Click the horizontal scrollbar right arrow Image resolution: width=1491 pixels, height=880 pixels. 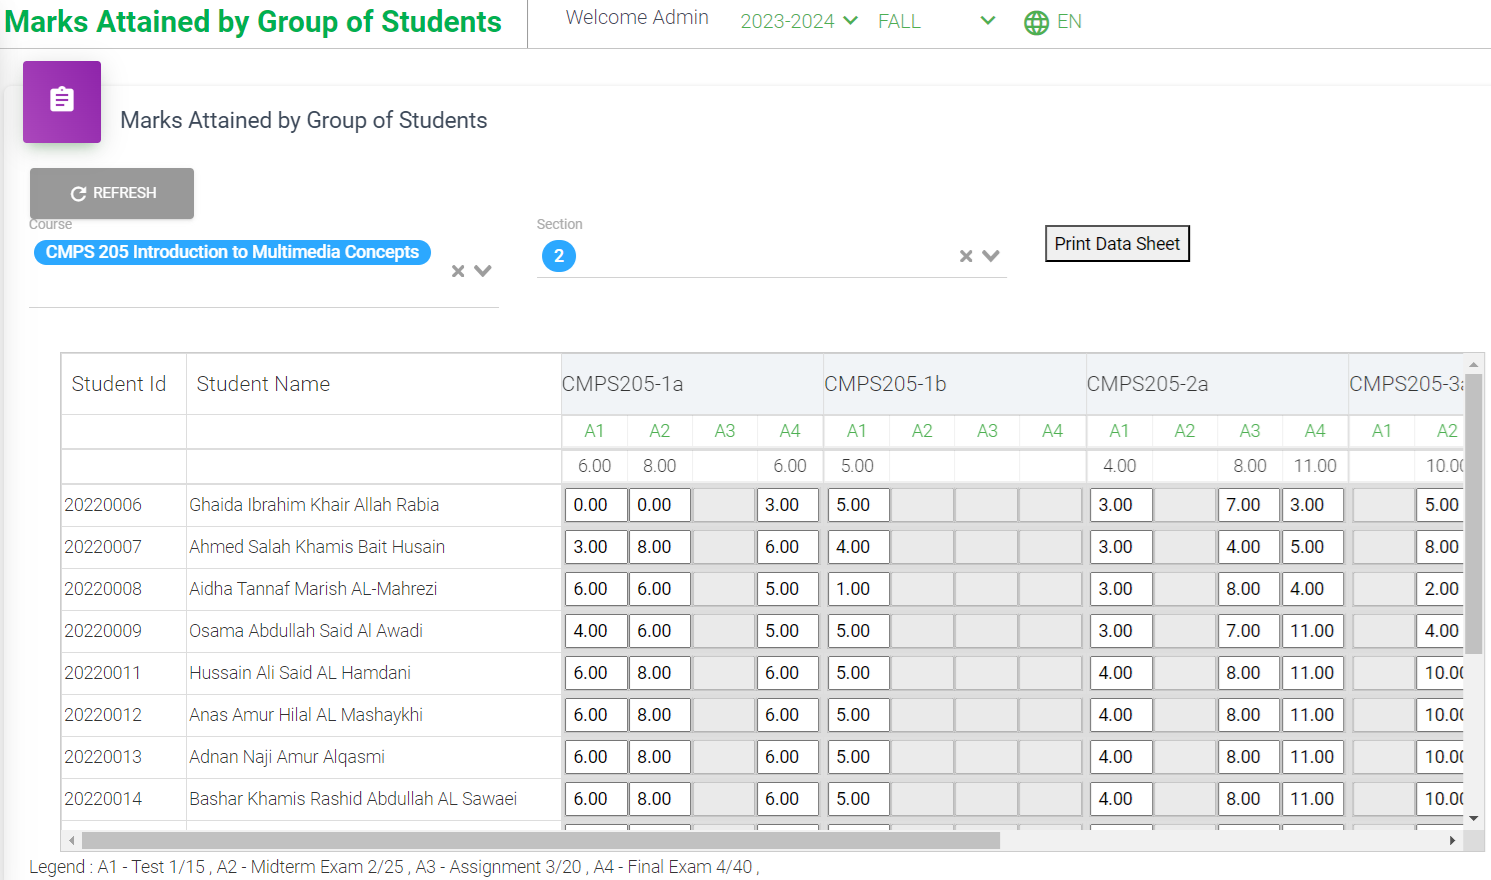tap(1452, 841)
